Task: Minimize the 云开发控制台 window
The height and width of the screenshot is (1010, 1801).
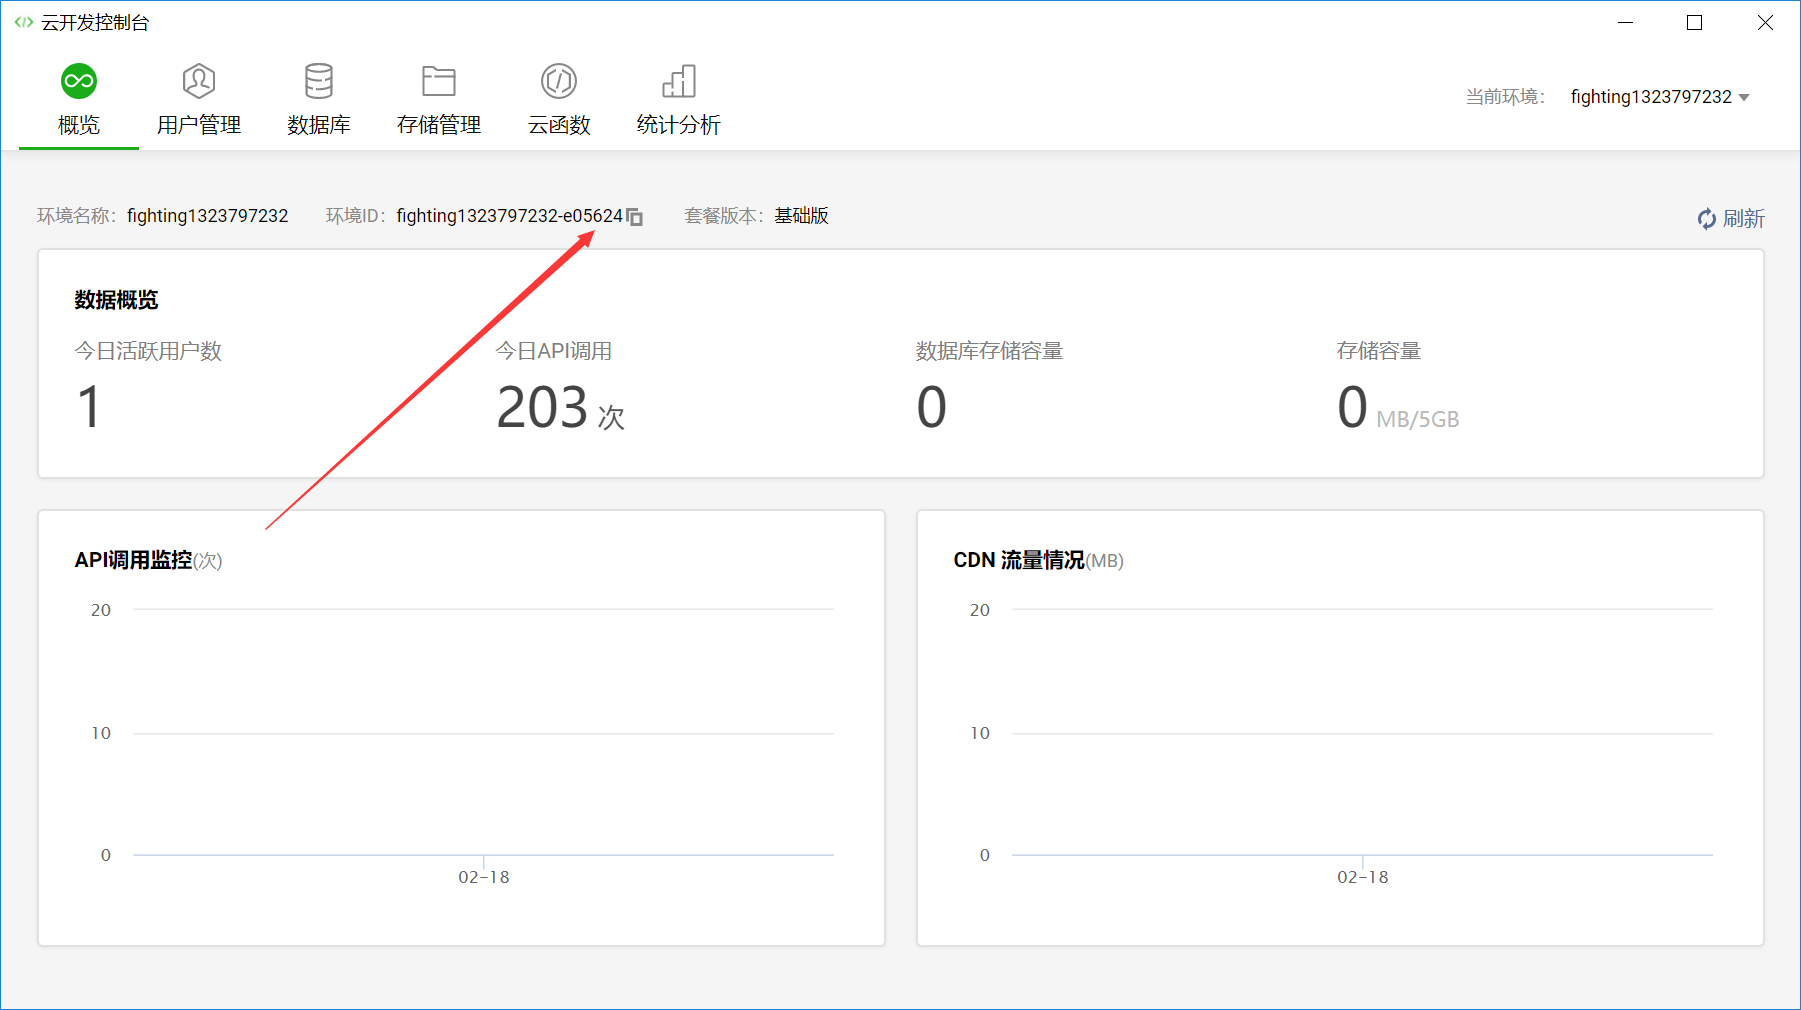Action: (x=1626, y=22)
